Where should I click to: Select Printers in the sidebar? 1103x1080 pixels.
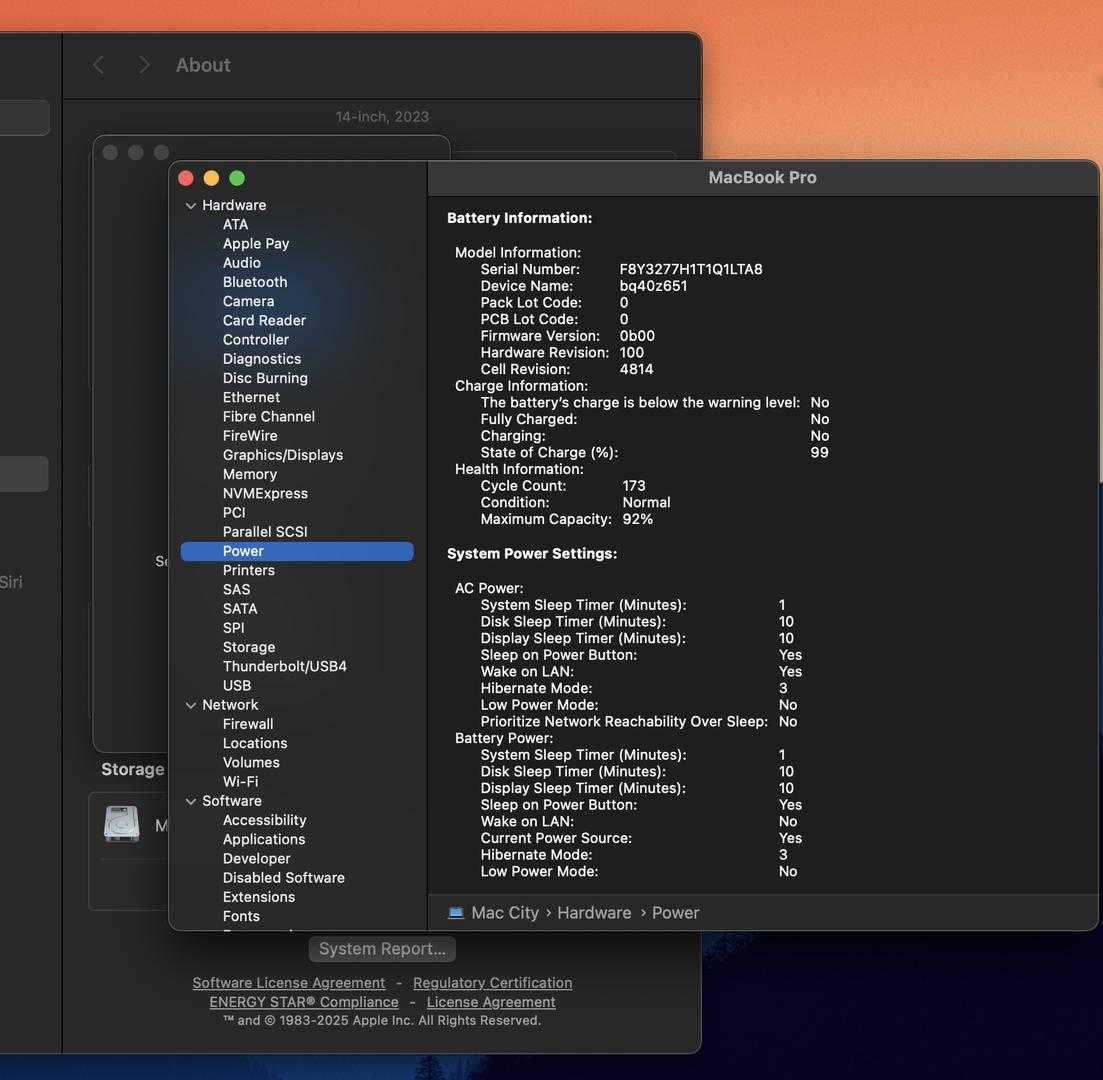[248, 571]
